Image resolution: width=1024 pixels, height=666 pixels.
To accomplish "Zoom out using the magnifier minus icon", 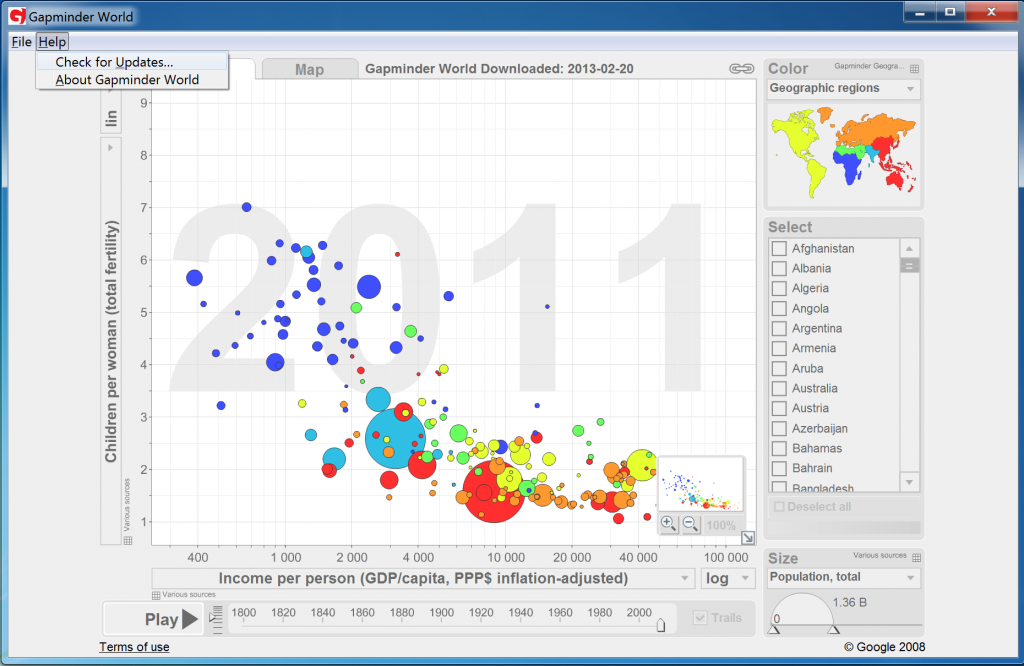I will pyautogui.click(x=689, y=523).
